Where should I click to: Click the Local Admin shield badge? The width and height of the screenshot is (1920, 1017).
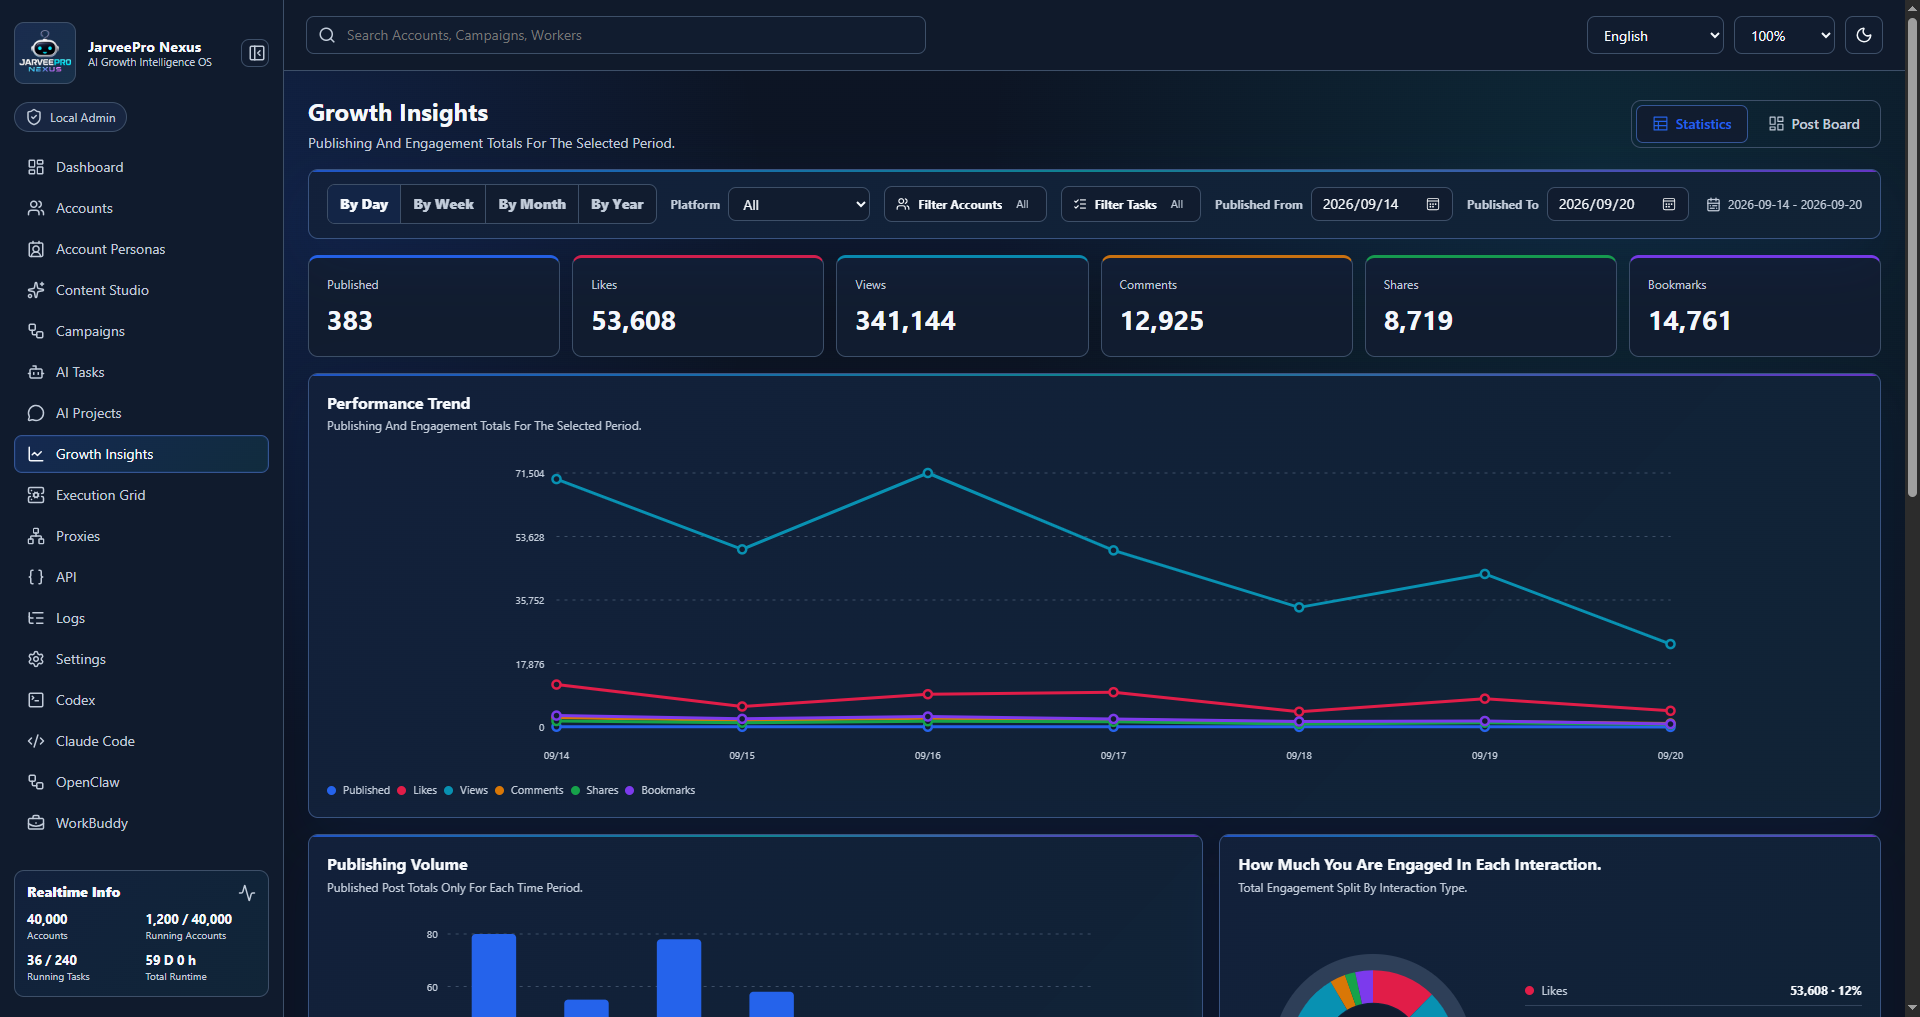(x=71, y=117)
